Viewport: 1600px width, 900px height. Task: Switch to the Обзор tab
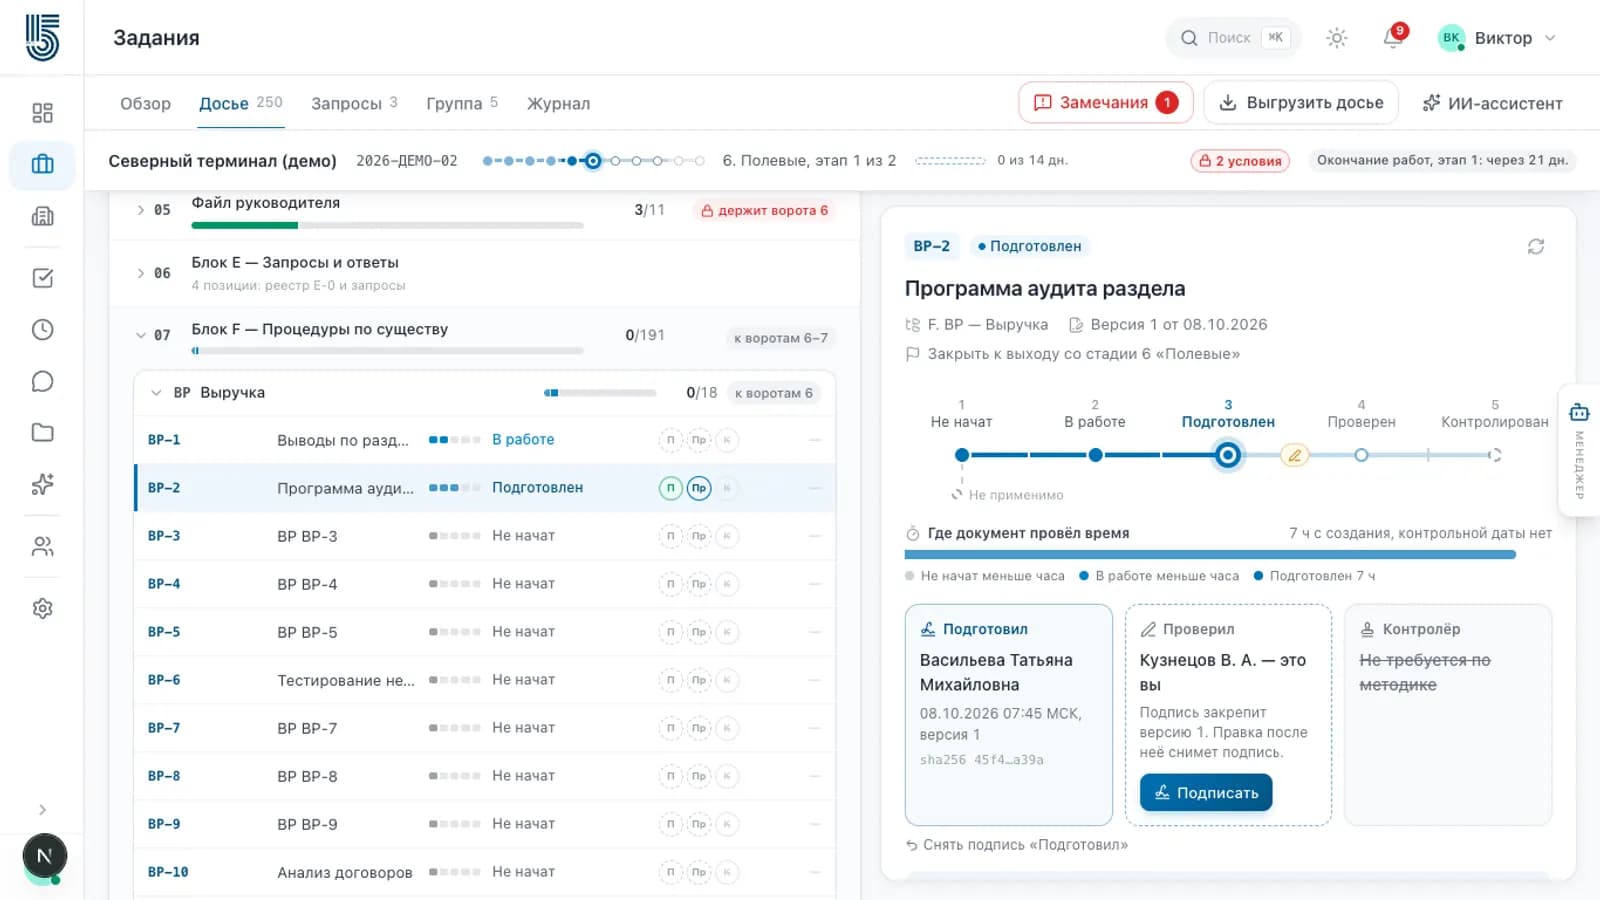(x=145, y=103)
